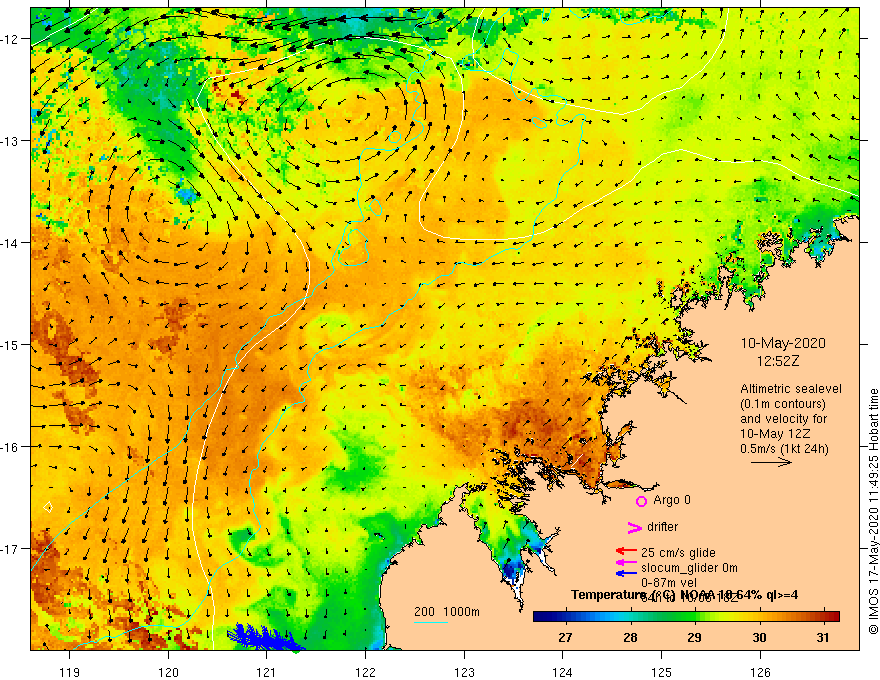Viewport: 880px width, 680px height.
Task: Click the longitude 126 axis label
Action: tap(760, 672)
